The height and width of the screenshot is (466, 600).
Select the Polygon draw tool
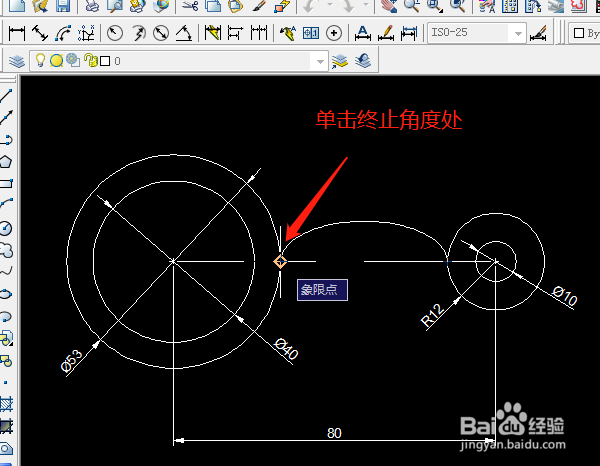click(x=7, y=162)
